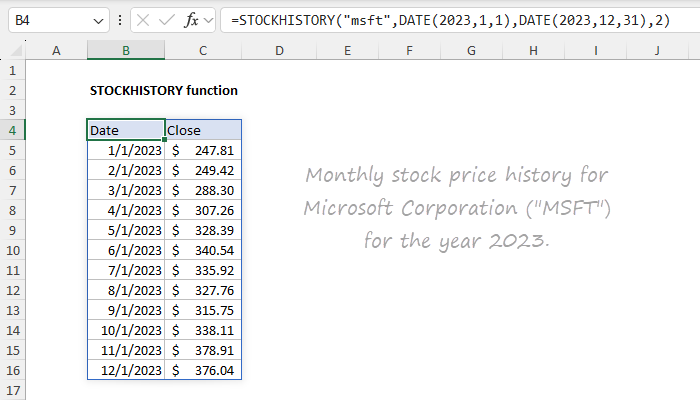This screenshot has height=400, width=700.
Task: Select the date cell 3/1/2023
Action: click(126, 191)
